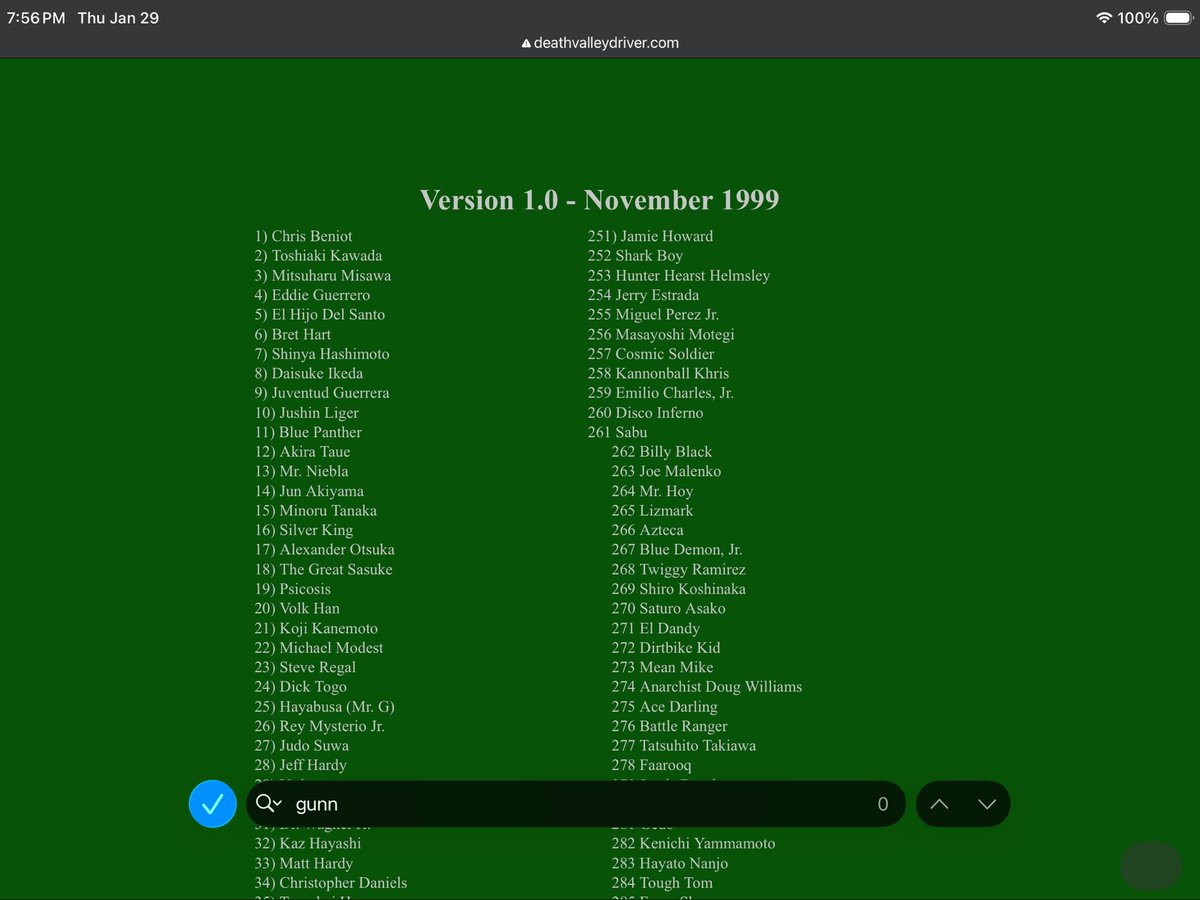Click the 'Version 1.0 - November 1999' heading

(600, 200)
